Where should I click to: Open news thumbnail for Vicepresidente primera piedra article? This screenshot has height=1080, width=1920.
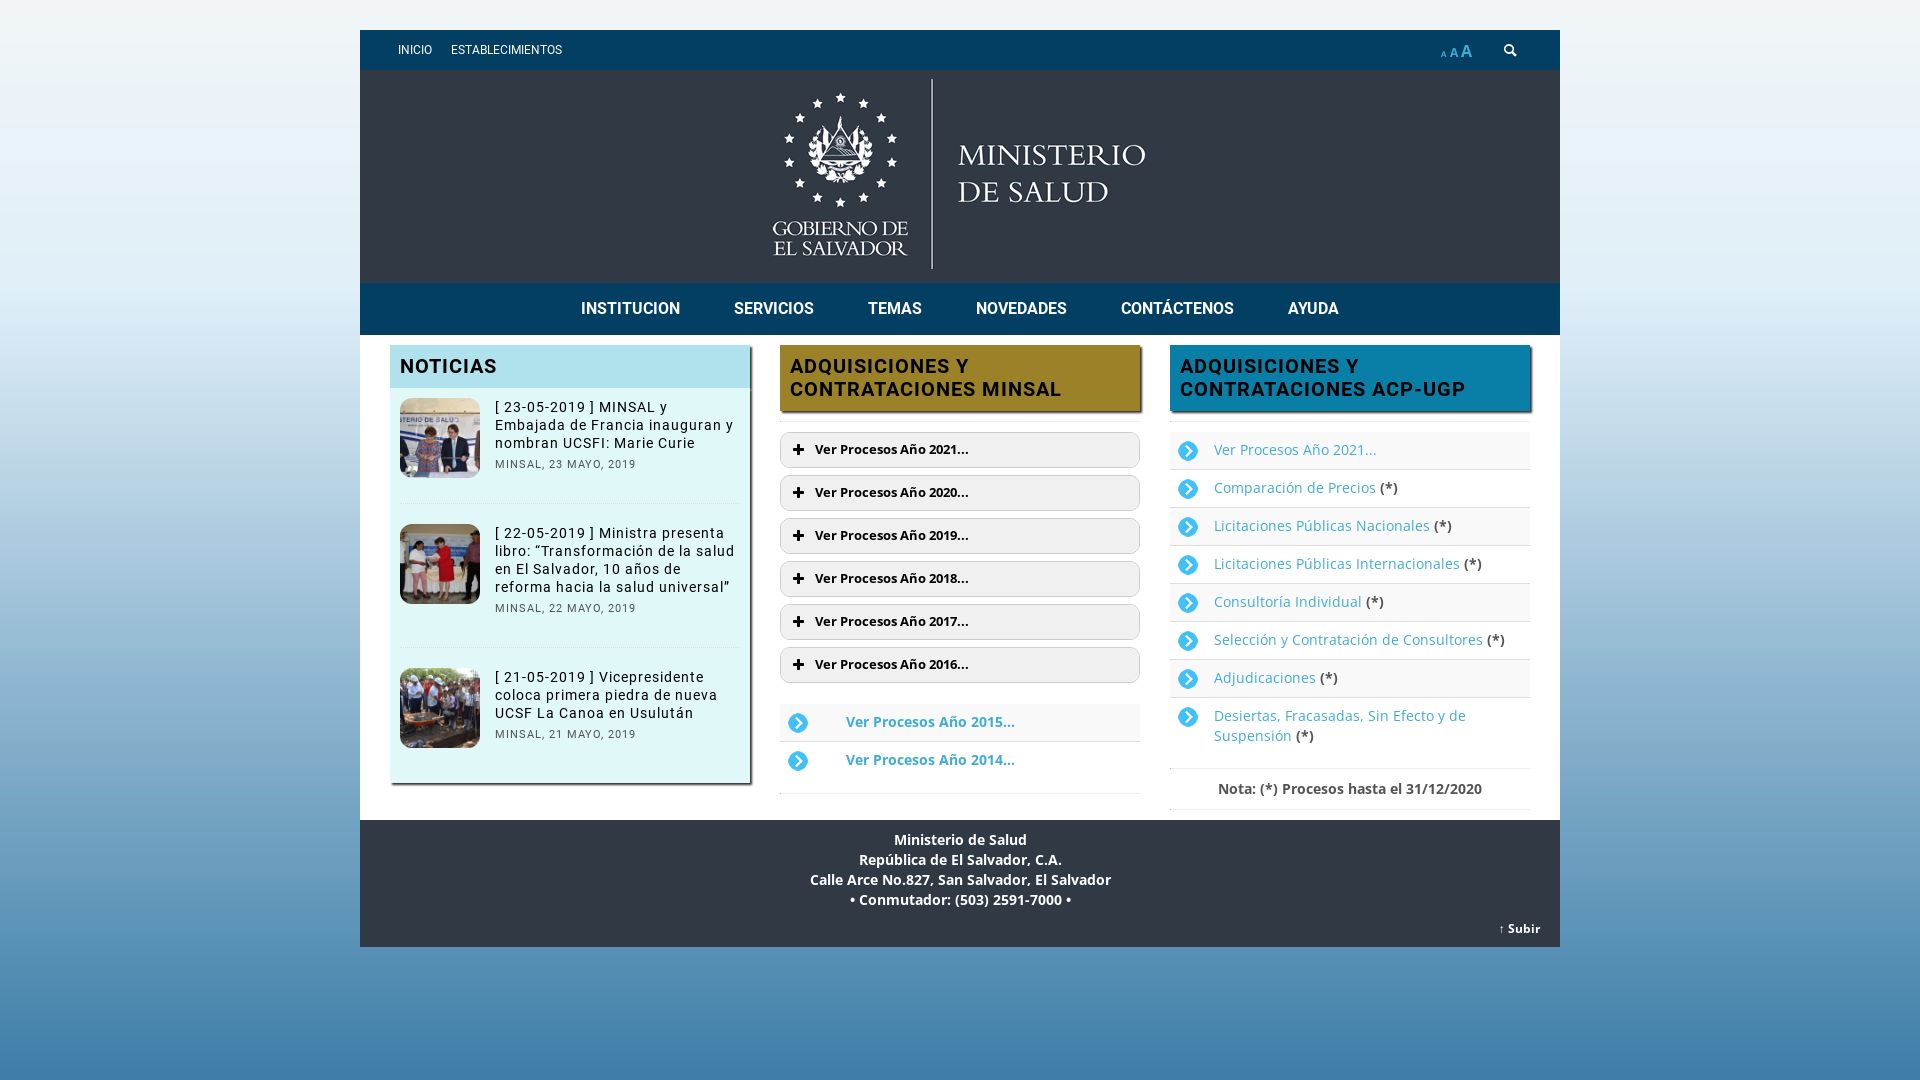click(440, 708)
